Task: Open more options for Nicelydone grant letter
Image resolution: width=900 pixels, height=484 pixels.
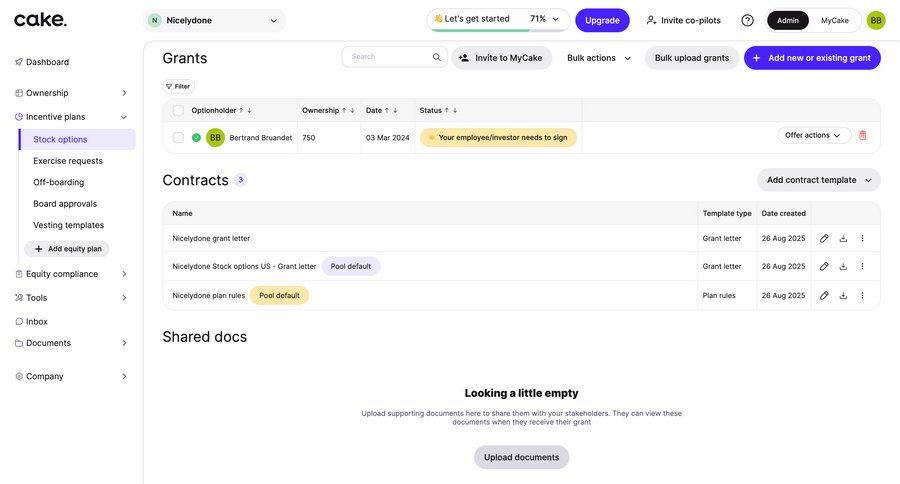Action: pos(862,238)
